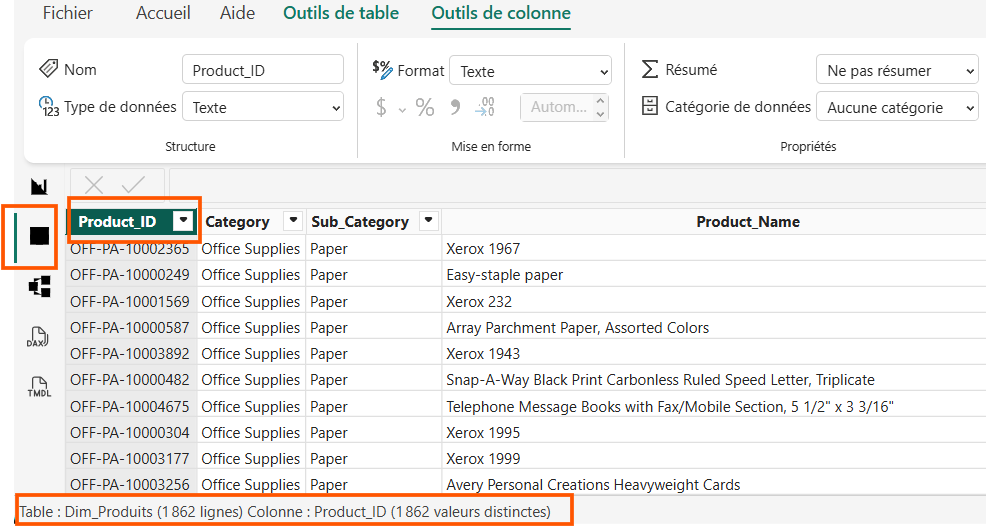Screen dimensions: 986x526
Task: Click the formula bar field
Action: (x=577, y=185)
